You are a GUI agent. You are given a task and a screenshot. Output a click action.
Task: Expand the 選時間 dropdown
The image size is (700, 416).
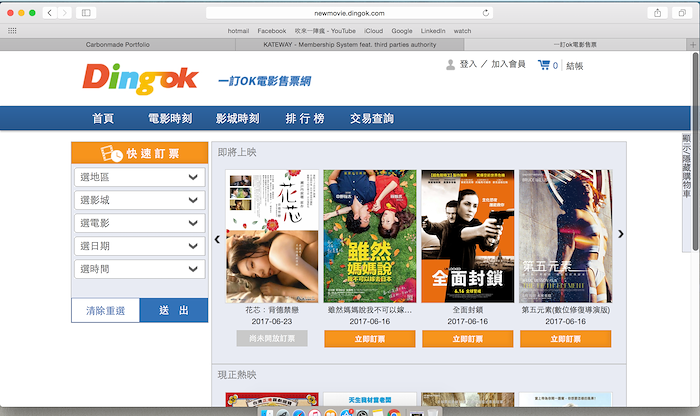coord(140,269)
